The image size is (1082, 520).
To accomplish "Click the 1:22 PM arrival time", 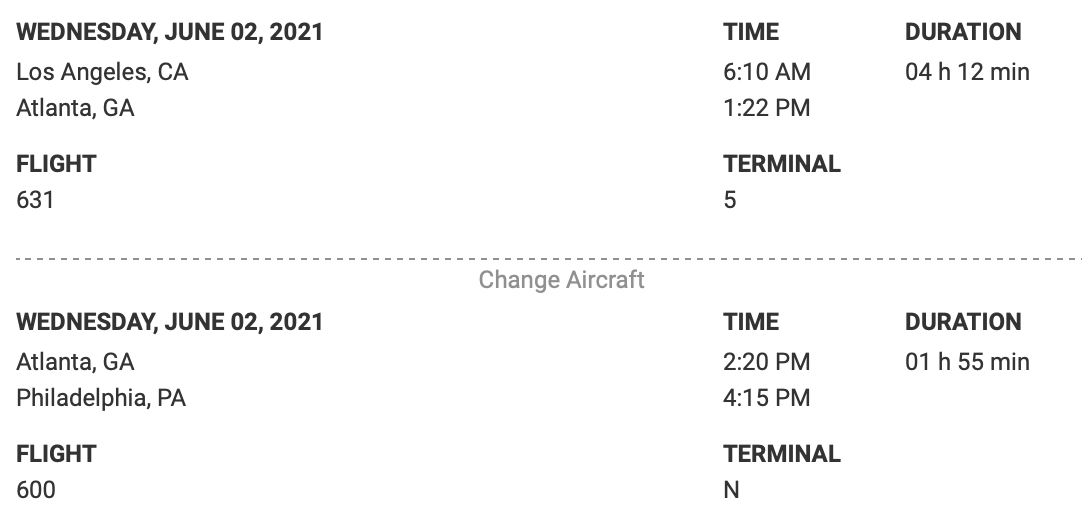I will click(767, 108).
